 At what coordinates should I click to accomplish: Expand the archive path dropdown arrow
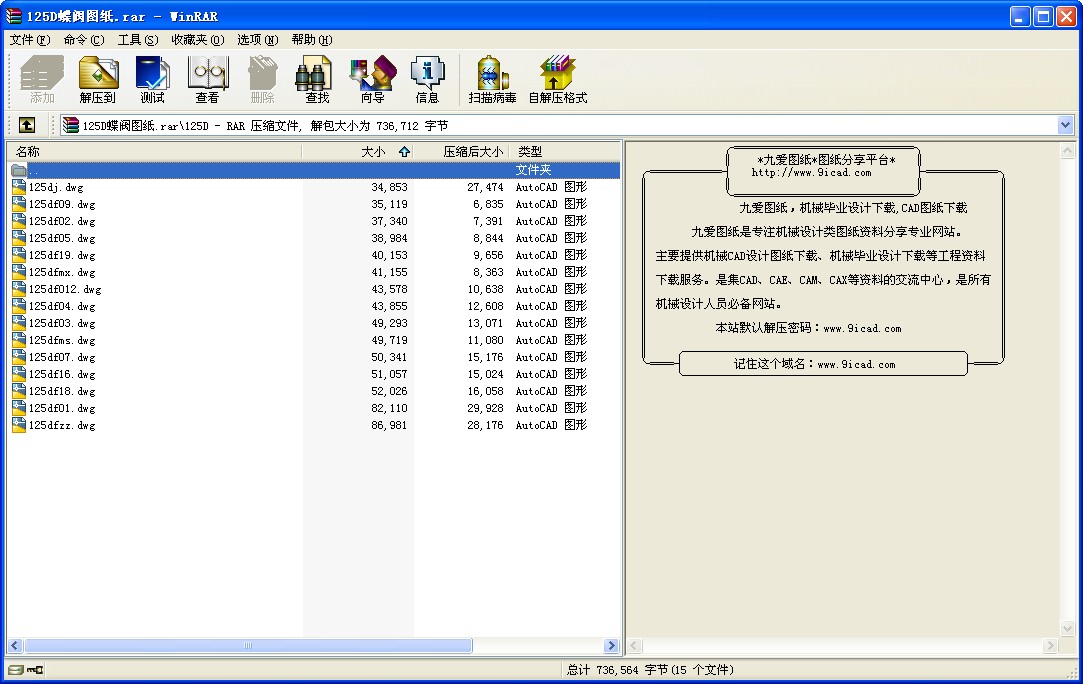pyautogui.click(x=1065, y=125)
